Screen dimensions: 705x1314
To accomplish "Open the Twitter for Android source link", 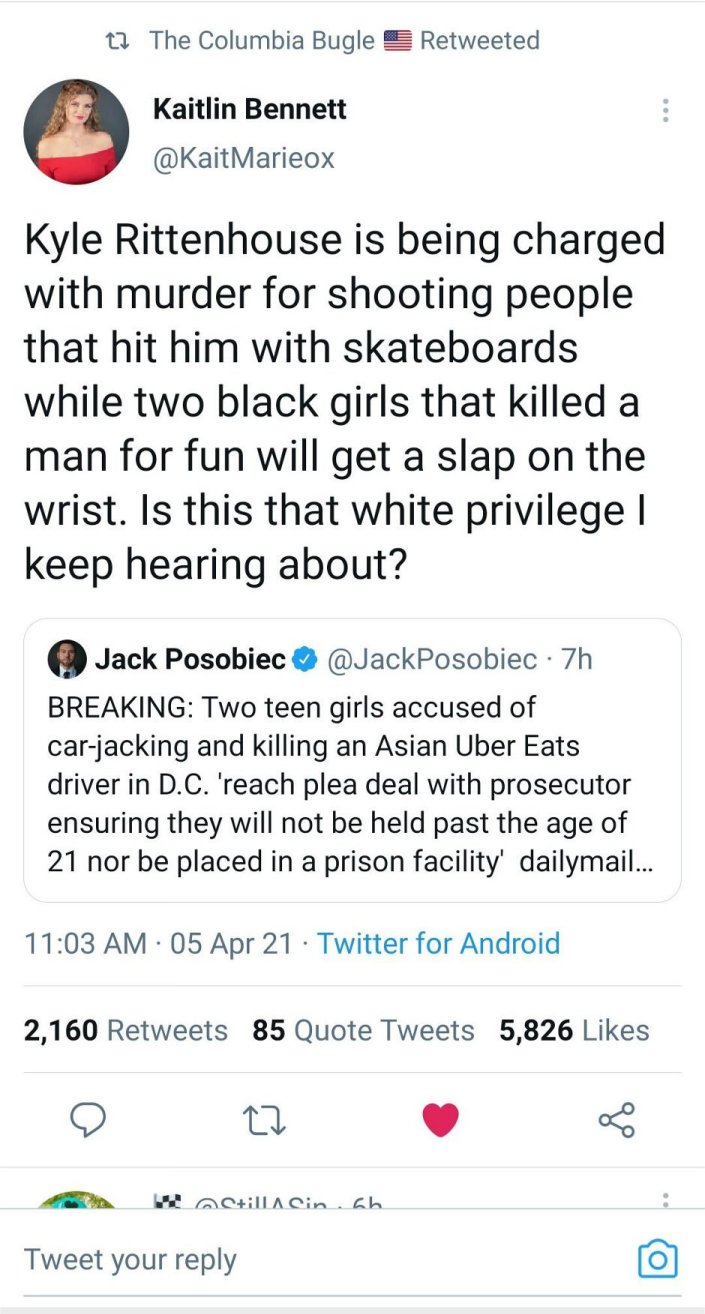I will [x=438, y=943].
